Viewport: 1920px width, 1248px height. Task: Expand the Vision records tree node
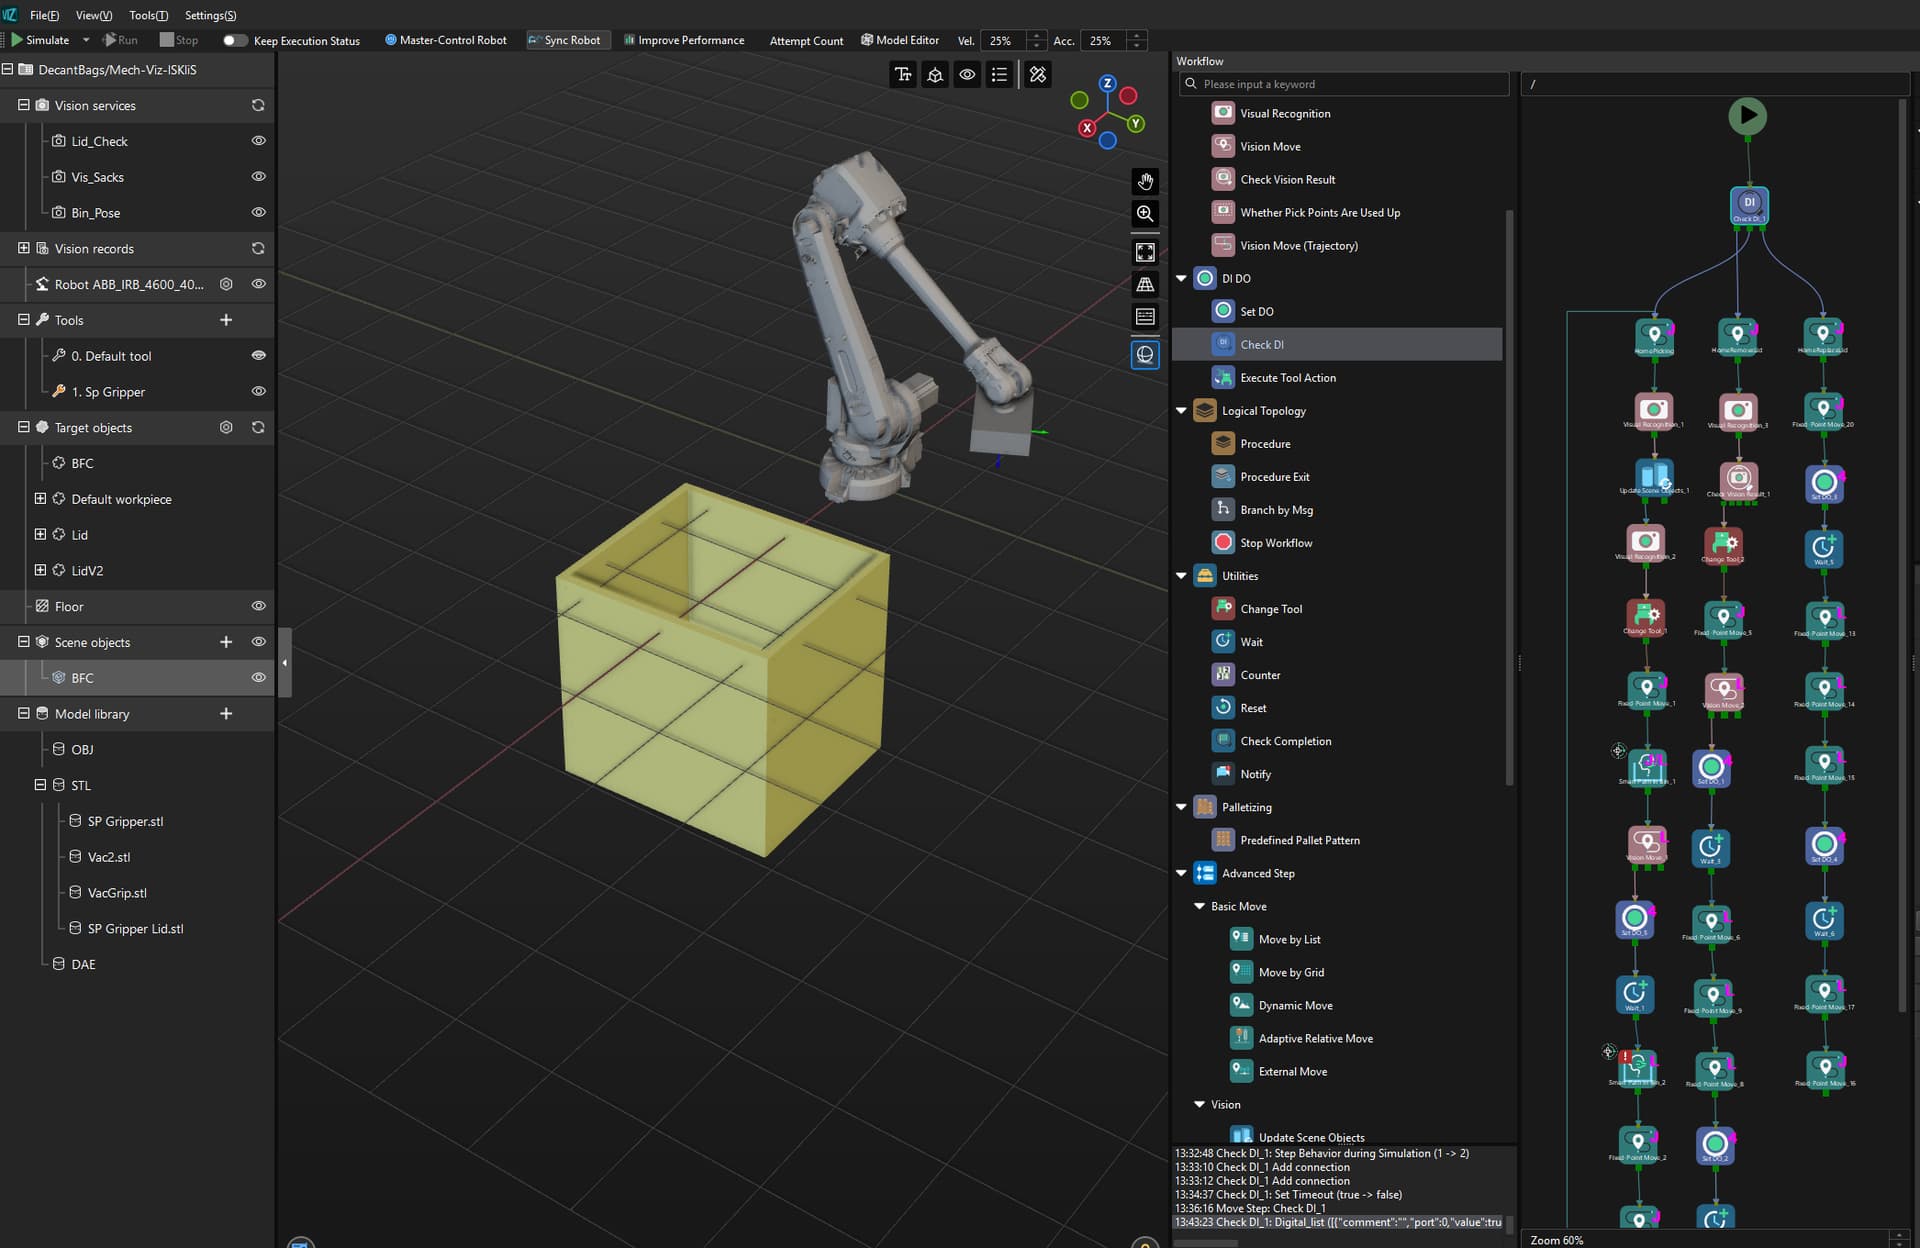point(23,248)
